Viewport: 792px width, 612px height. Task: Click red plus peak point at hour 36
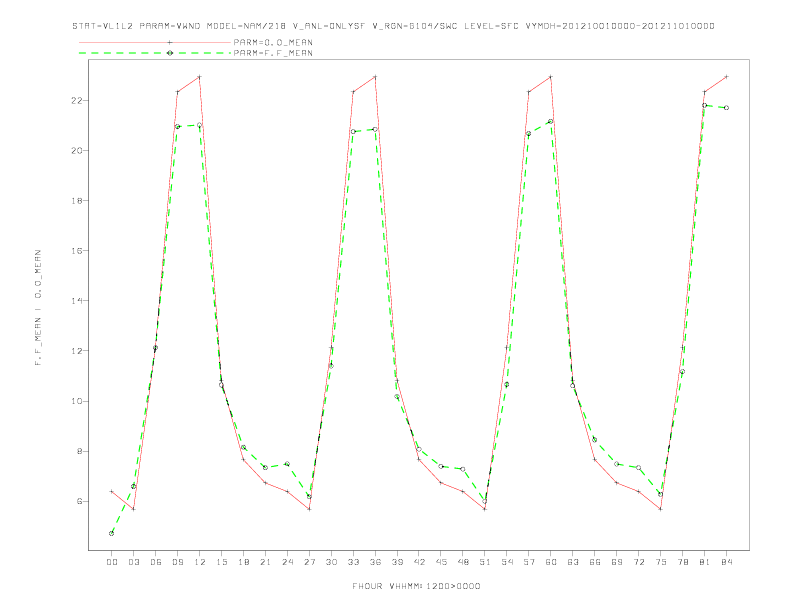pyautogui.click(x=375, y=77)
